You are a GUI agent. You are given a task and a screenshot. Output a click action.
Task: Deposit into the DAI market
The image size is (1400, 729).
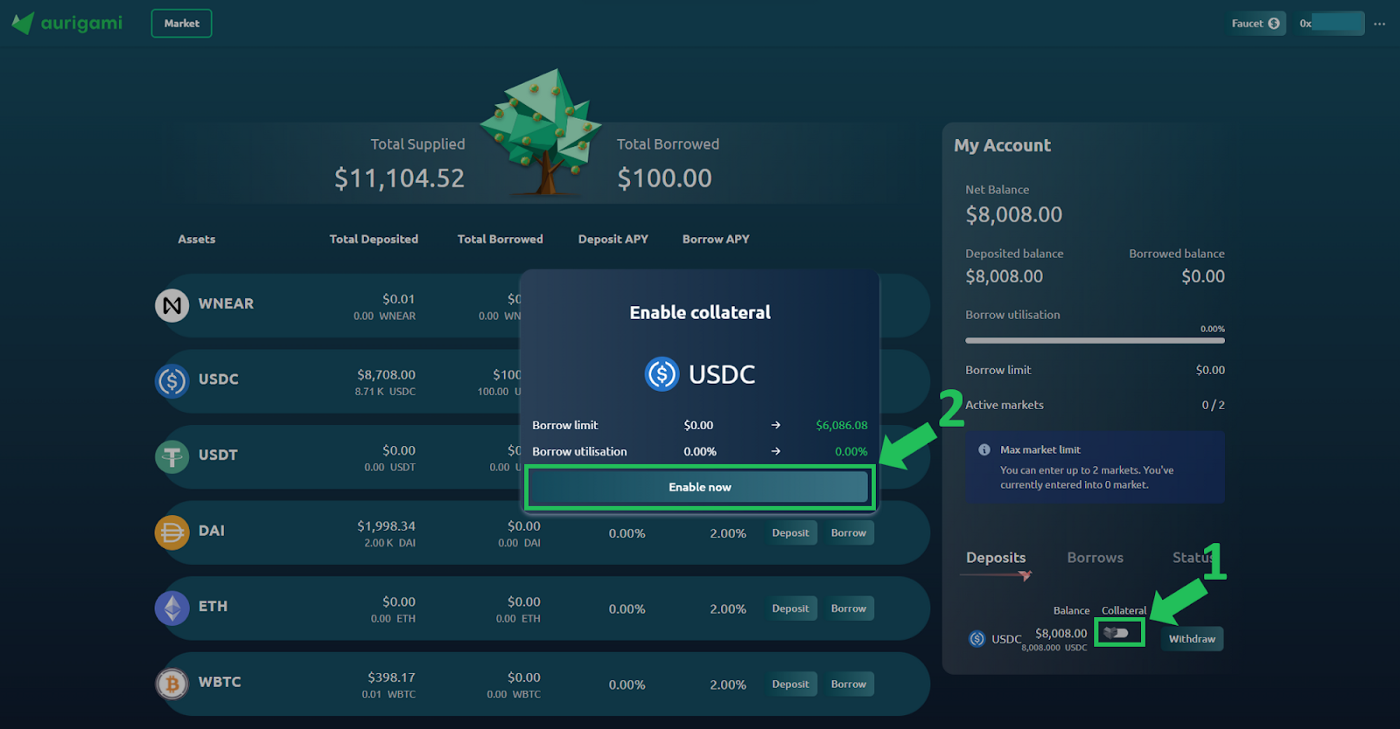click(790, 533)
